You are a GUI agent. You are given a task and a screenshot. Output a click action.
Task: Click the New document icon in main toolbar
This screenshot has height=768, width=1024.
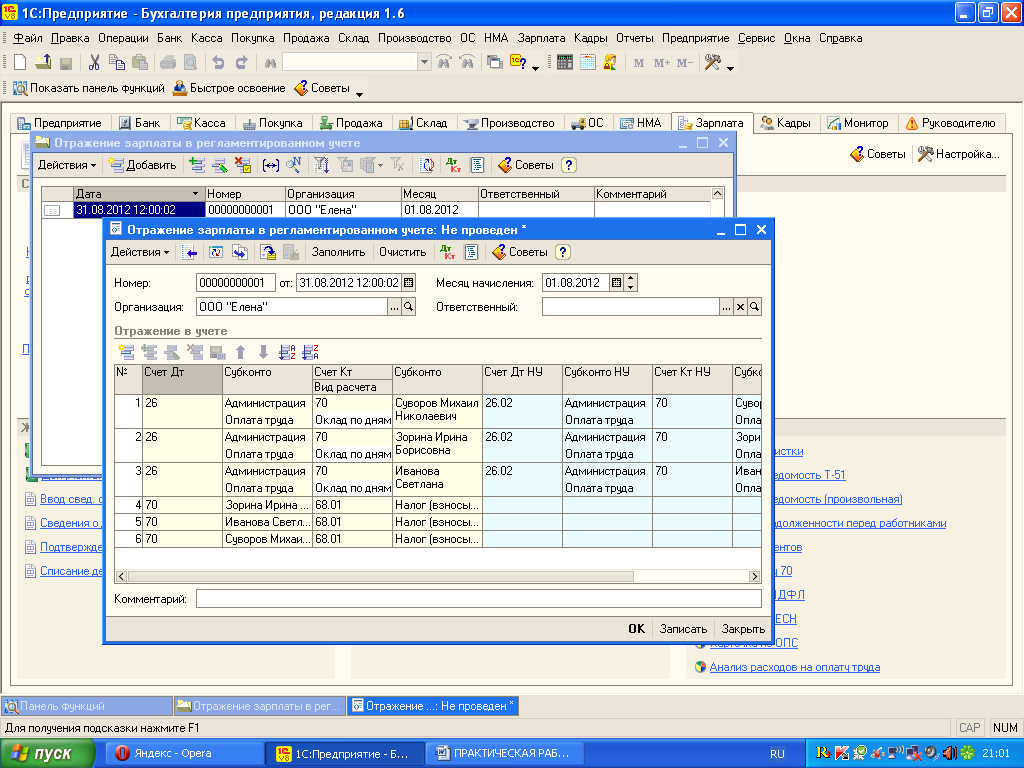tap(20, 63)
